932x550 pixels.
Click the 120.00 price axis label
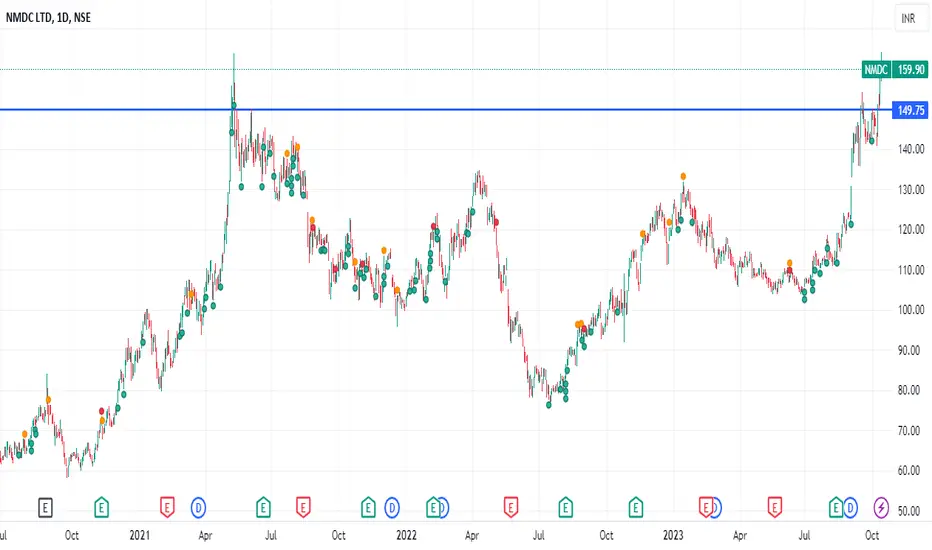(x=911, y=229)
